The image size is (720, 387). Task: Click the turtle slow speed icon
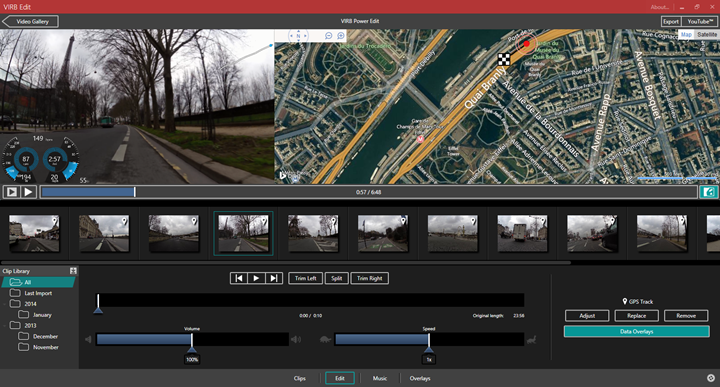click(326, 340)
